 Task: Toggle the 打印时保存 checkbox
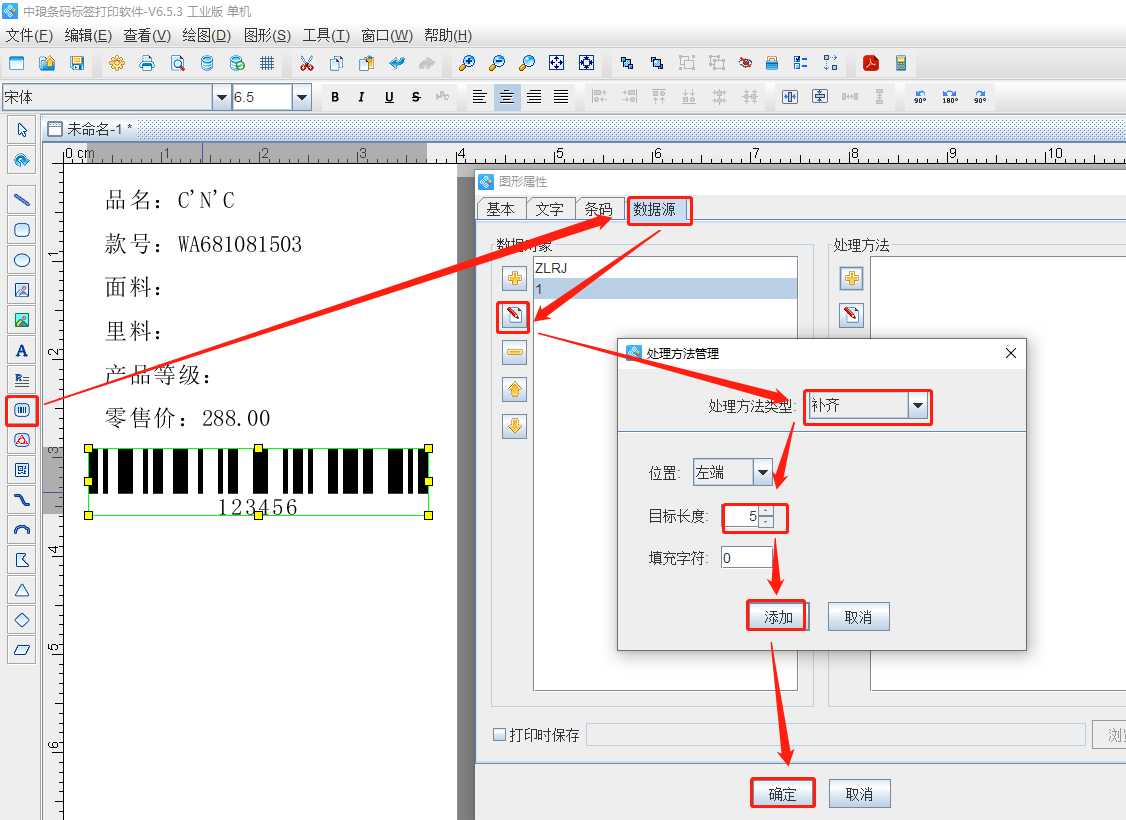coord(500,735)
